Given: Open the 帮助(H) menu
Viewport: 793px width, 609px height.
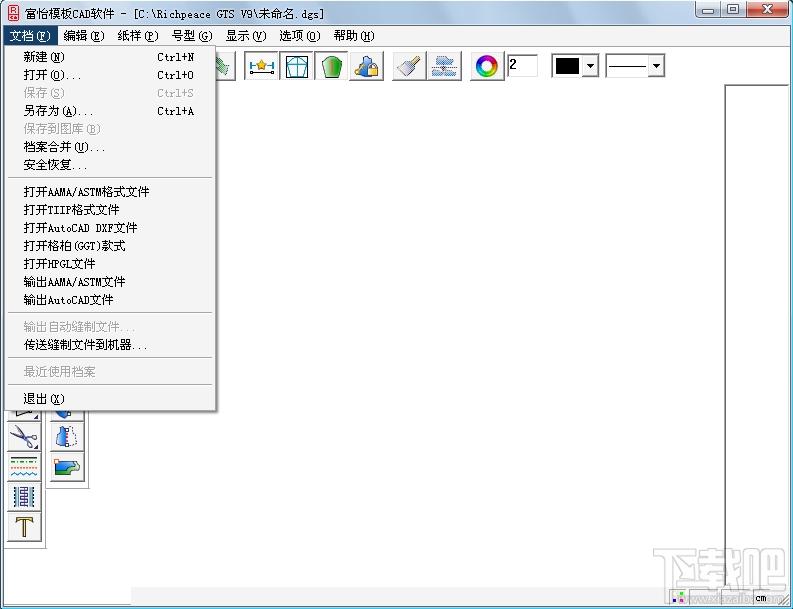Looking at the screenshot, I should (x=354, y=36).
